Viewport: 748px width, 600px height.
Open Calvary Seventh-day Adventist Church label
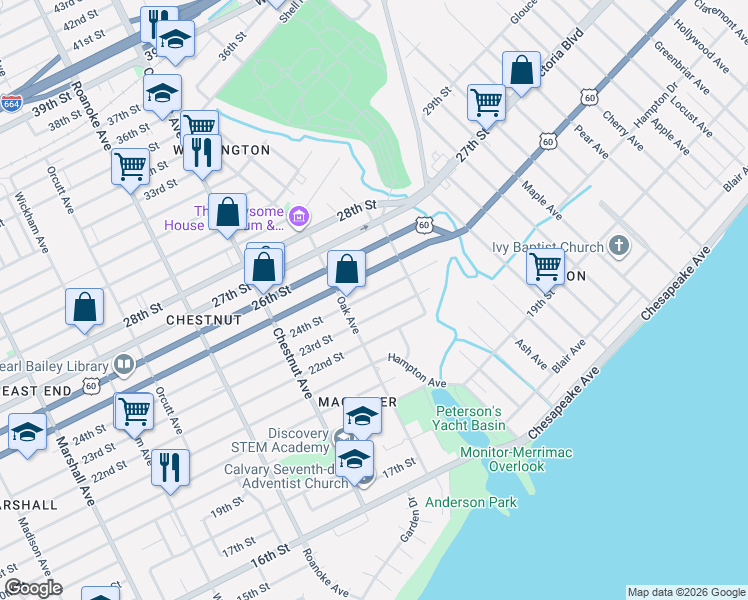click(x=286, y=476)
